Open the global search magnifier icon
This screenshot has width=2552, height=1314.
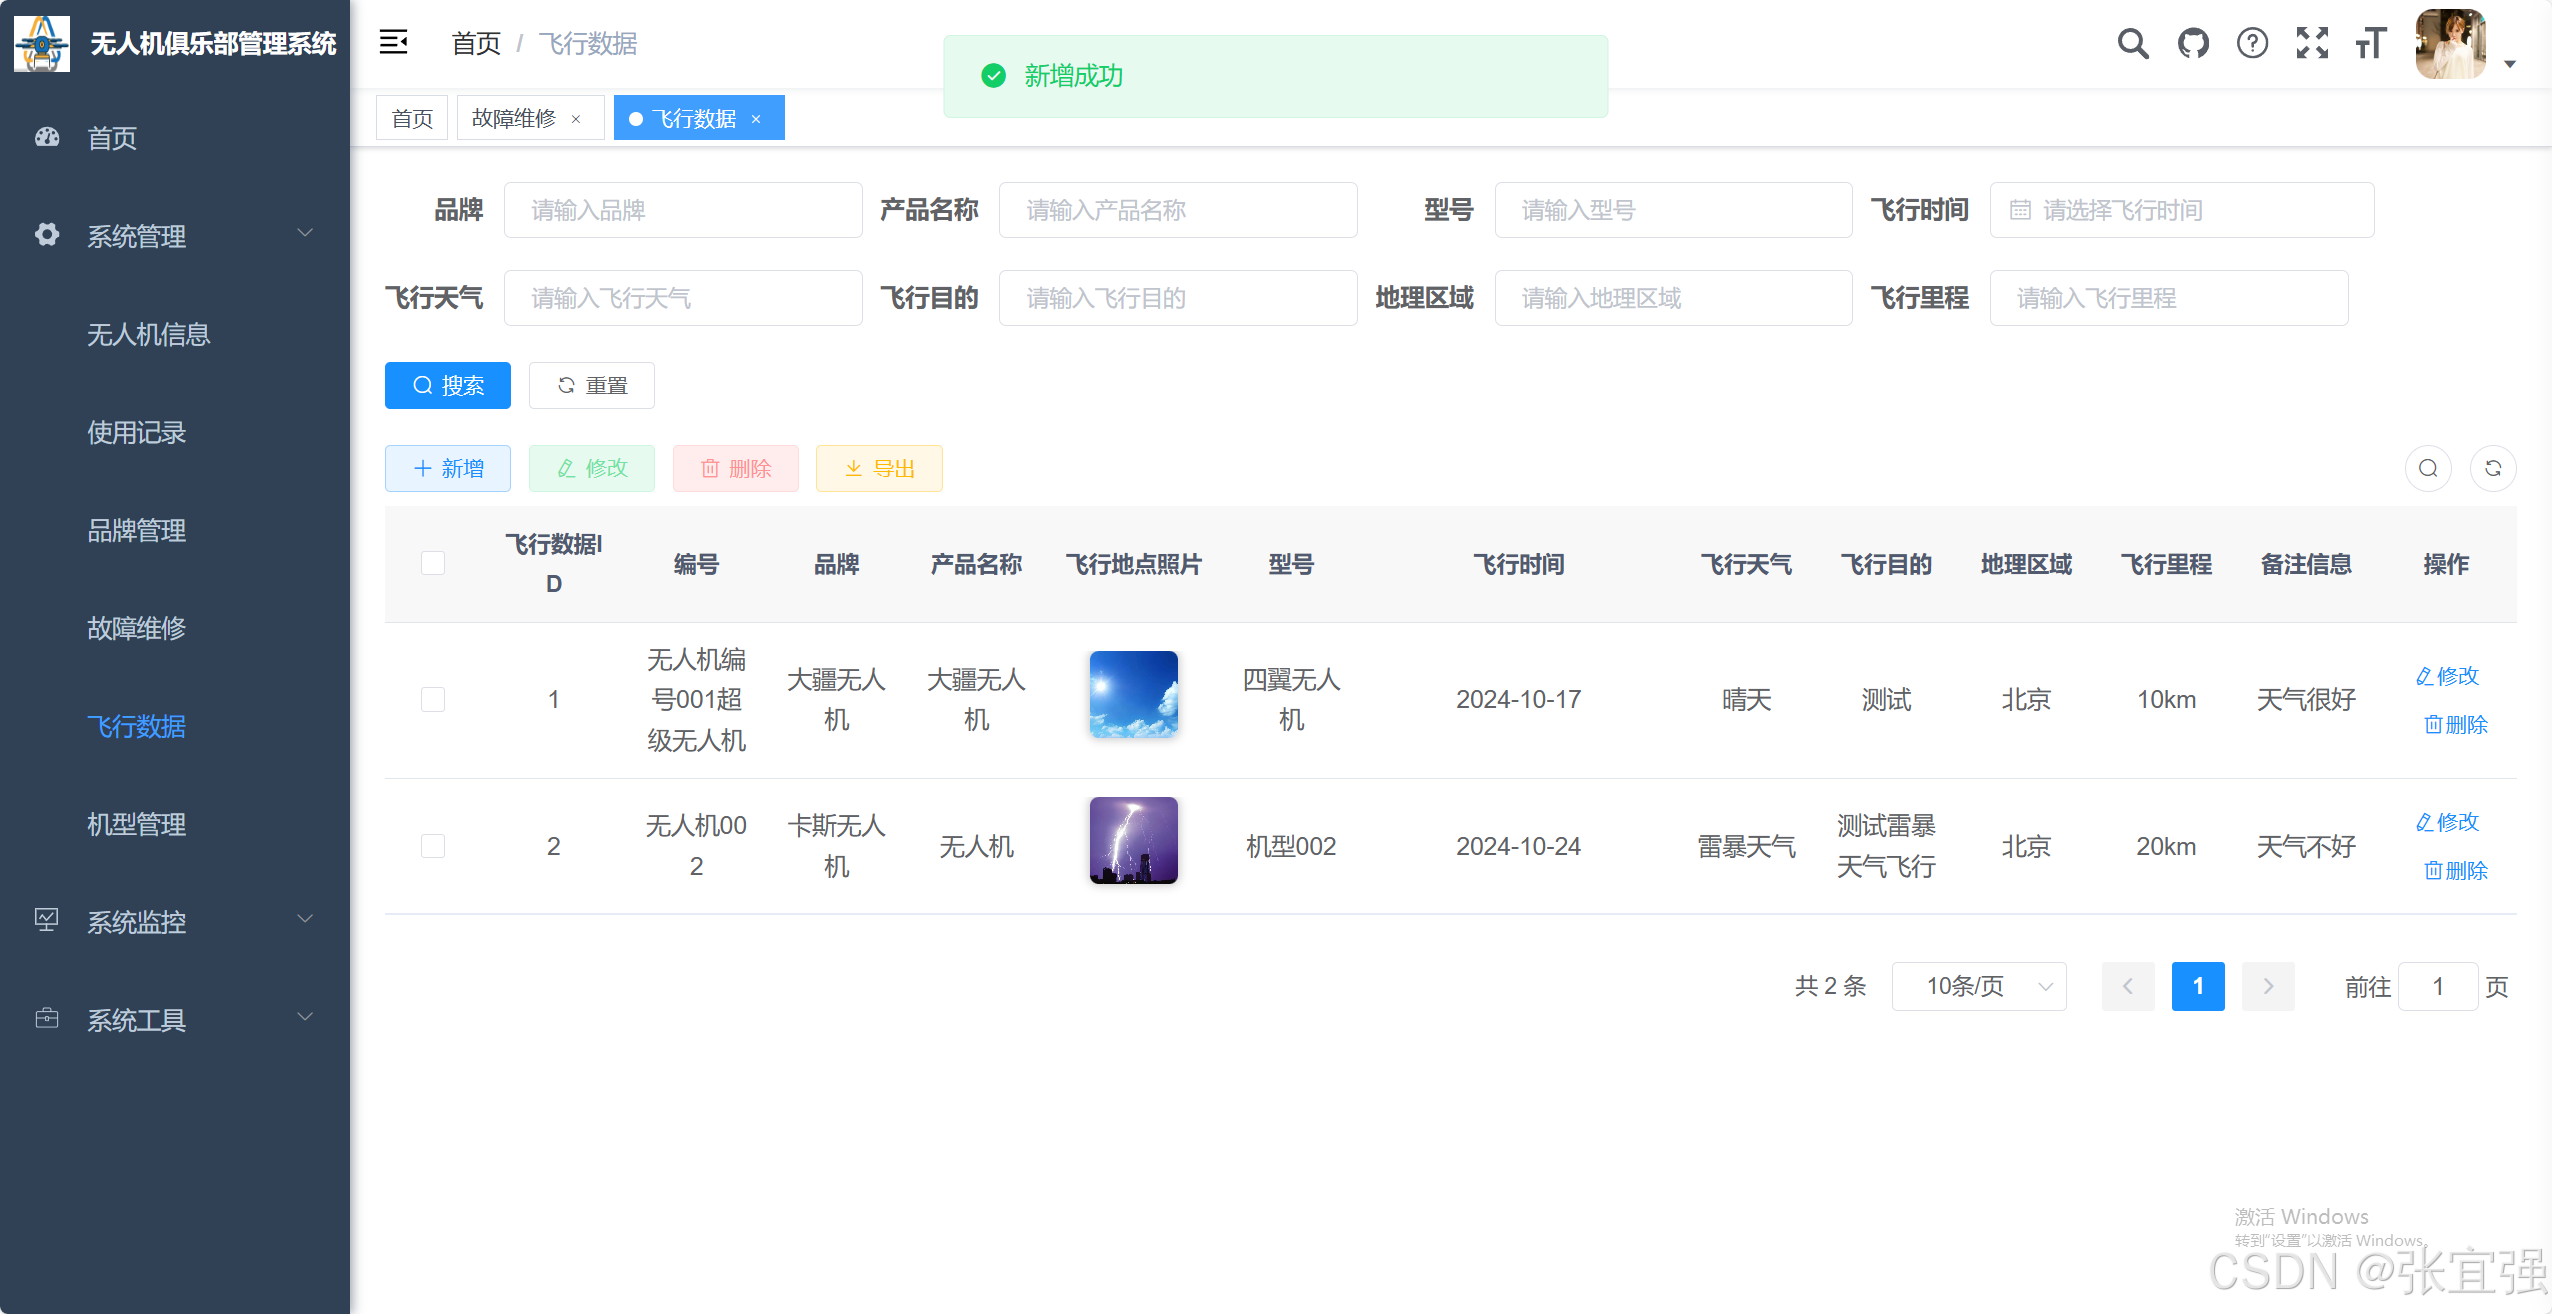pos(2133,43)
